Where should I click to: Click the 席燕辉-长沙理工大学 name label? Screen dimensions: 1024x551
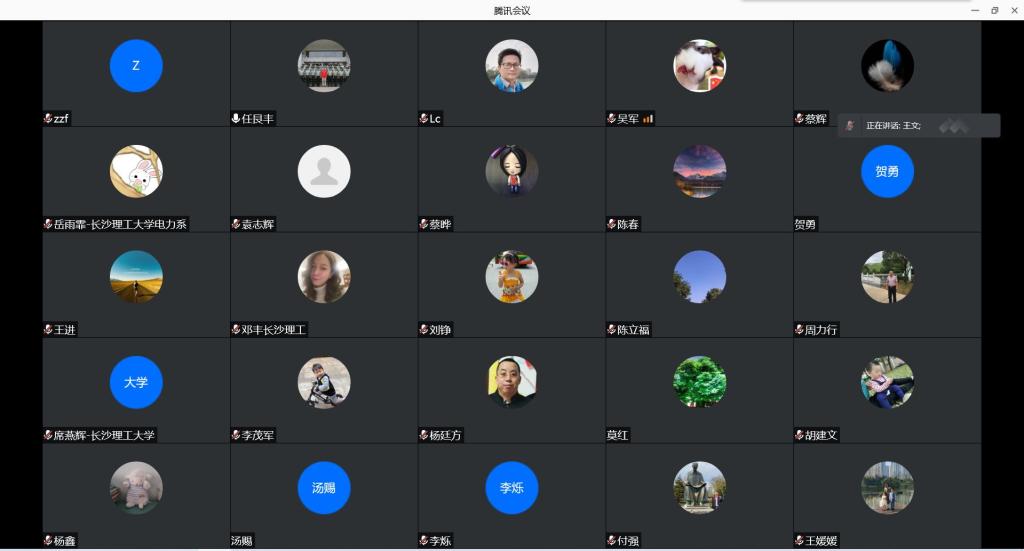104,435
